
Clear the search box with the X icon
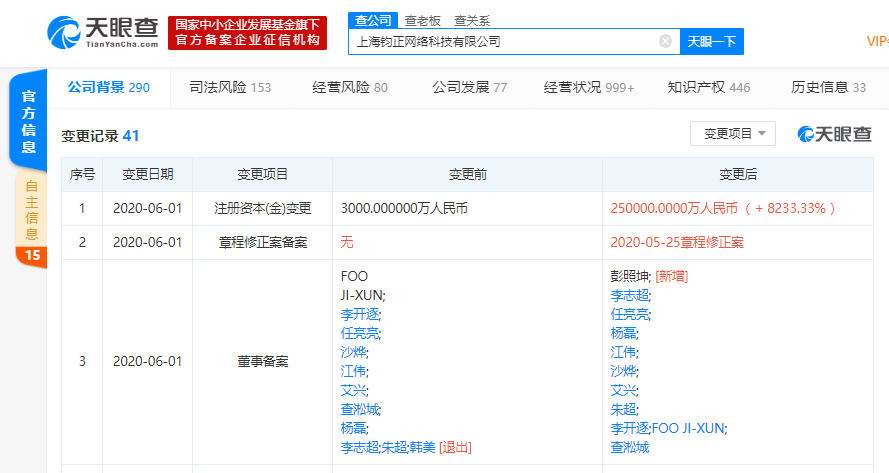point(666,41)
